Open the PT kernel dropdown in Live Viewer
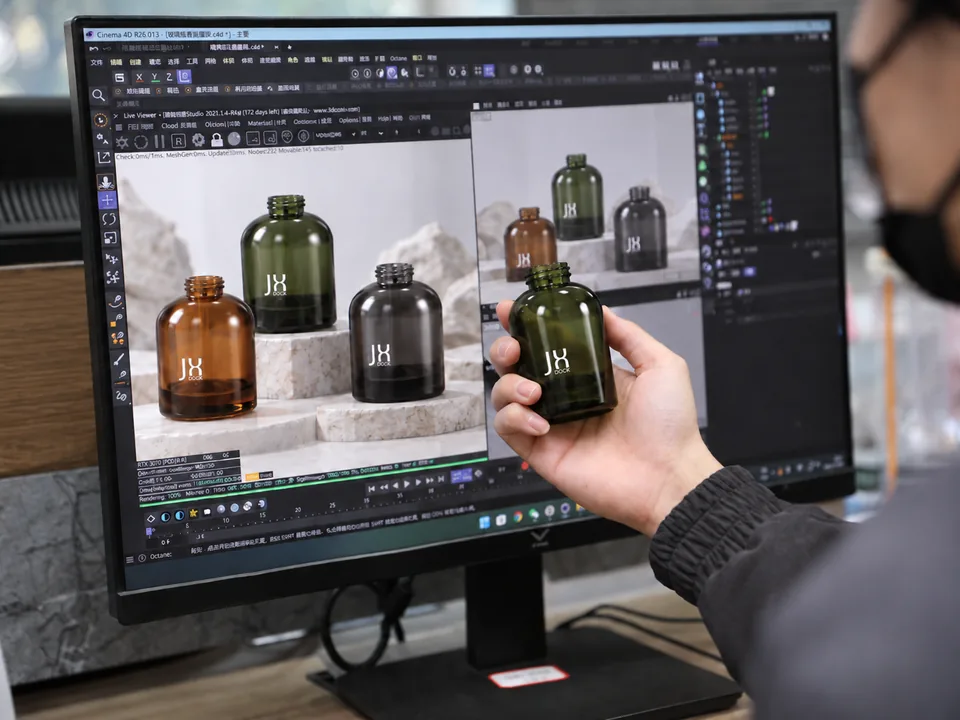The height and width of the screenshot is (720, 960). [373, 133]
